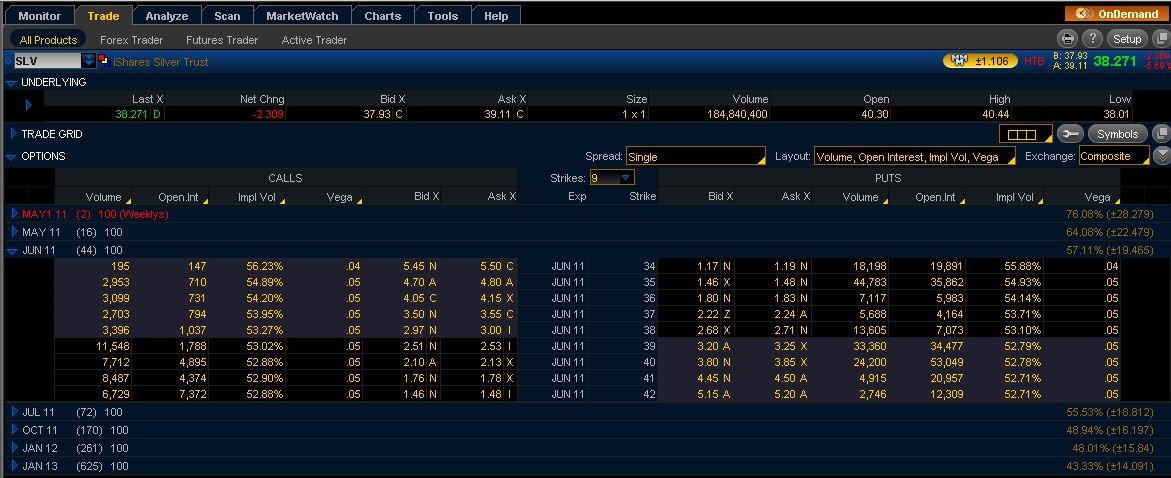
Task: Click the detach icon beside Symbols button
Action: pyautogui.click(x=1161, y=134)
